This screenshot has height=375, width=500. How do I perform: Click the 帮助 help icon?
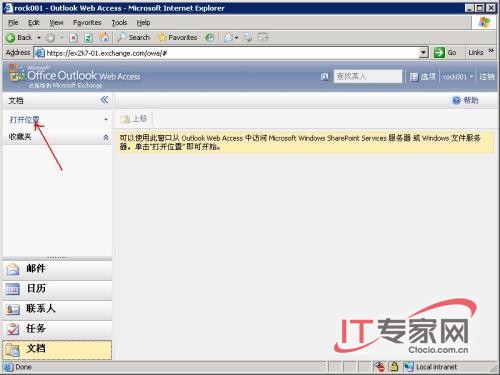456,100
